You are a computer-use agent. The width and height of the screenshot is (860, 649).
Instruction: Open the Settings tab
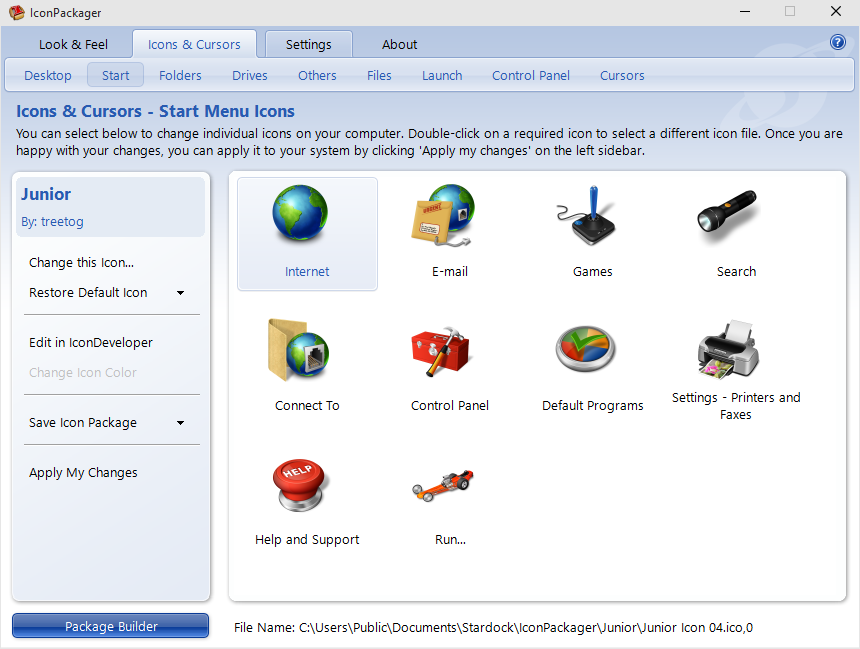point(309,44)
